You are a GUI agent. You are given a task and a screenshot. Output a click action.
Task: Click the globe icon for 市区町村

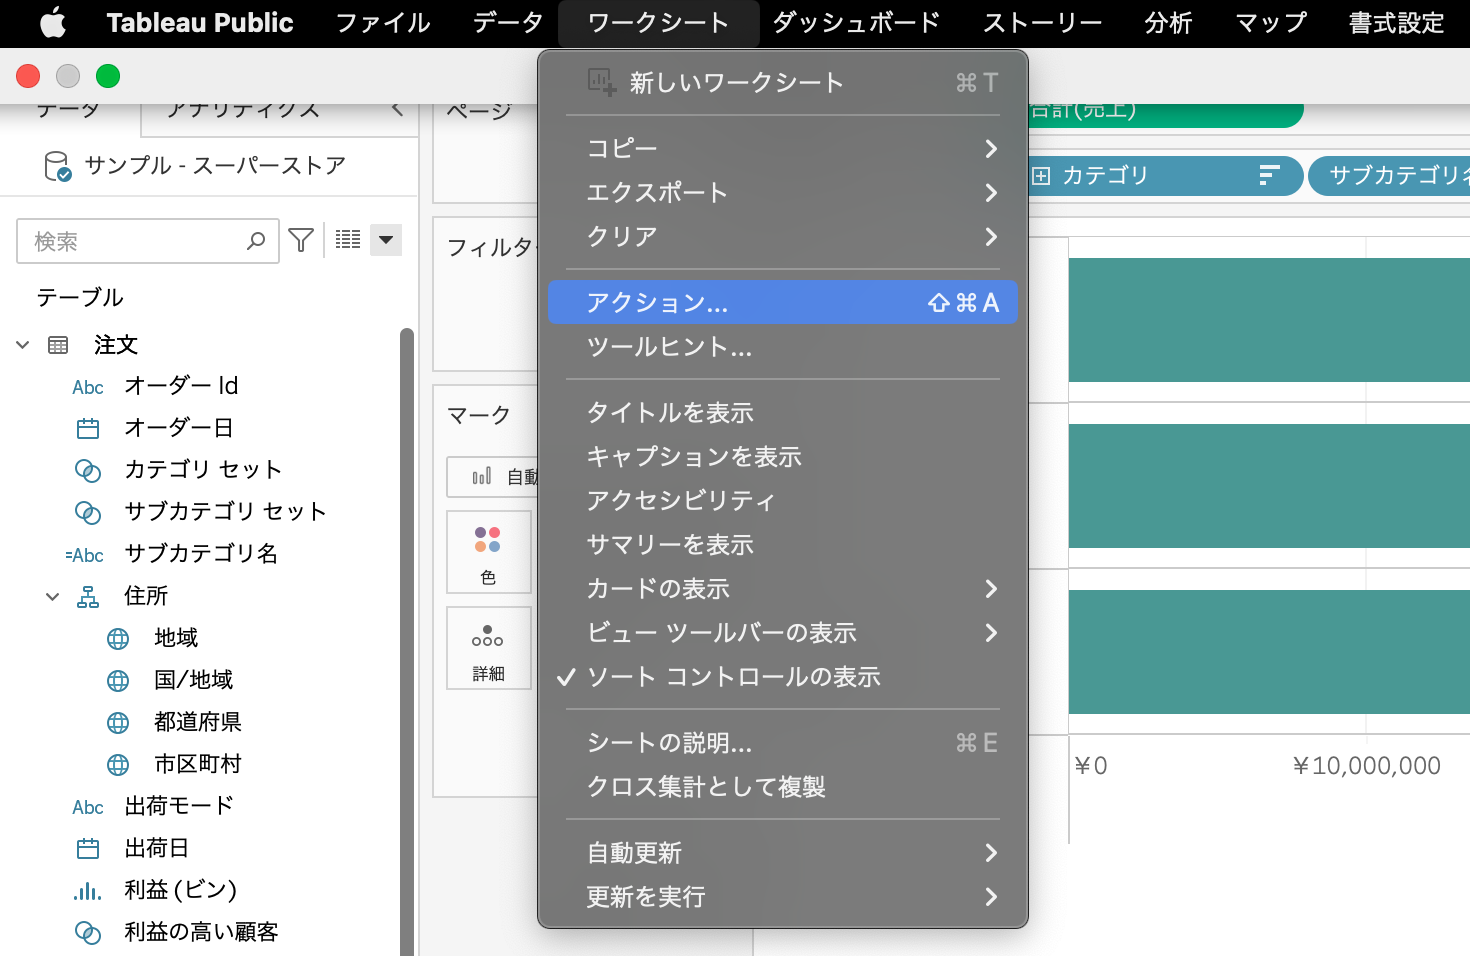tap(118, 765)
